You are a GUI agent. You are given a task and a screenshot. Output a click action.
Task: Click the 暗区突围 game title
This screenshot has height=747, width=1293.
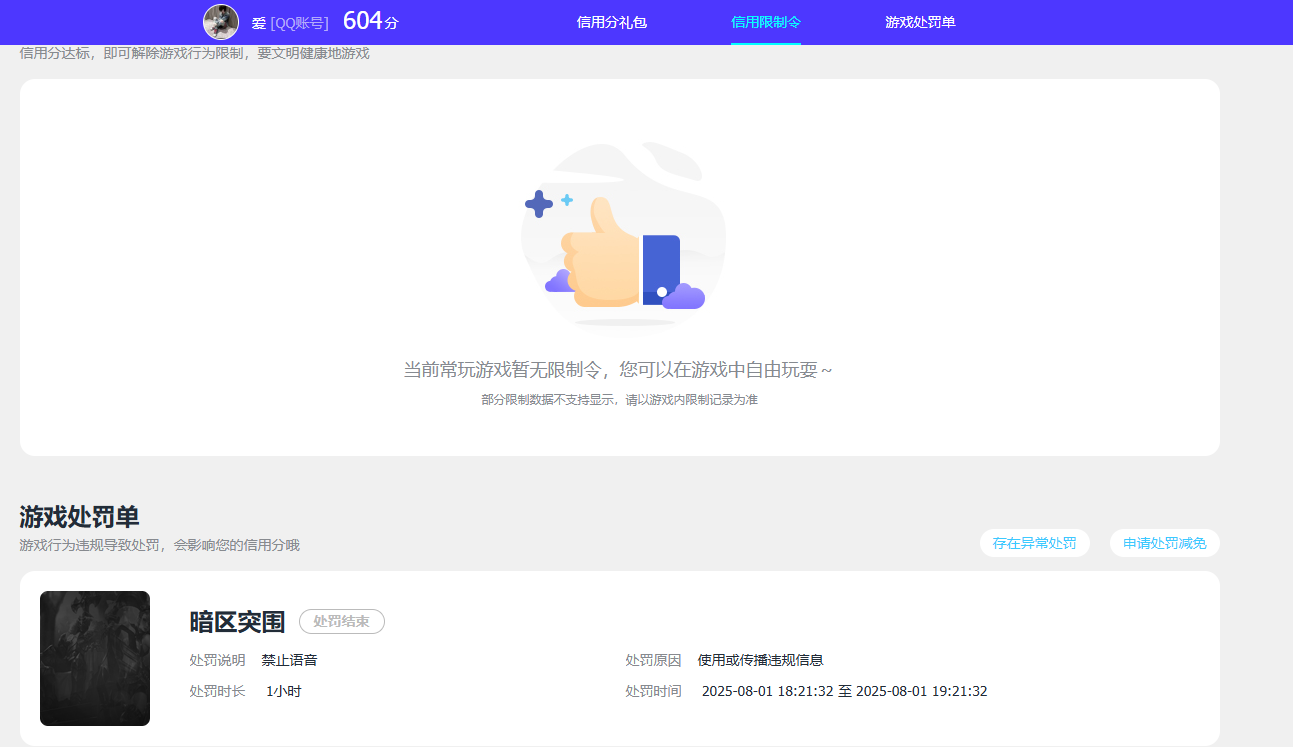238,622
